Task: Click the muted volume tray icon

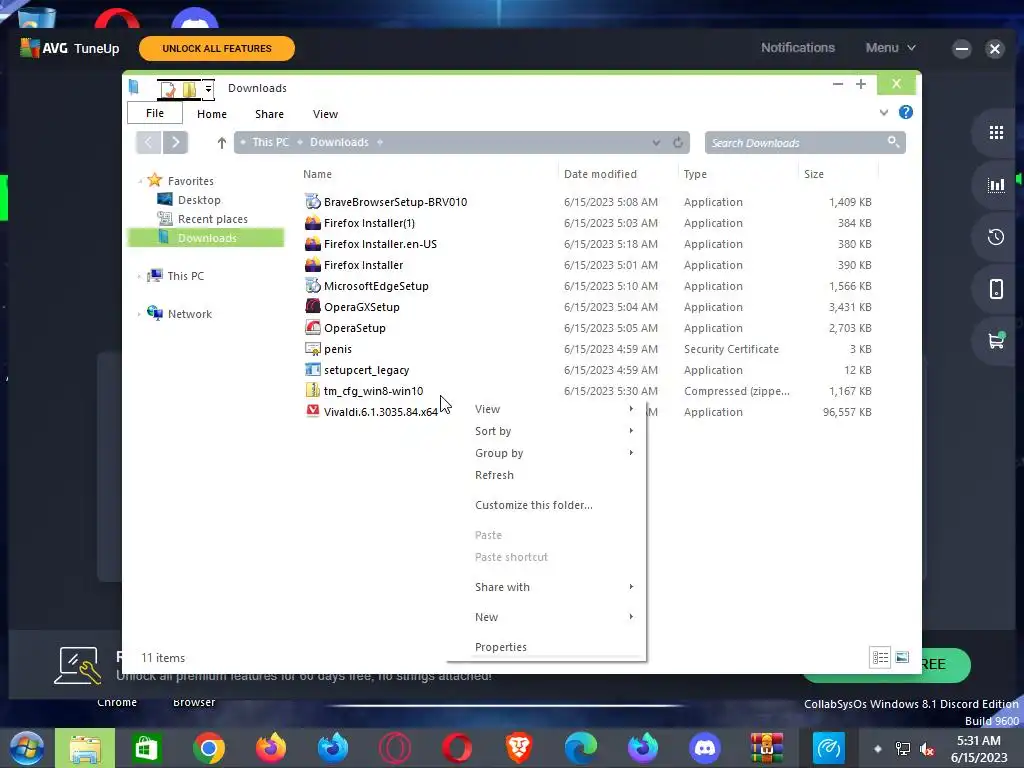Action: 927,748
